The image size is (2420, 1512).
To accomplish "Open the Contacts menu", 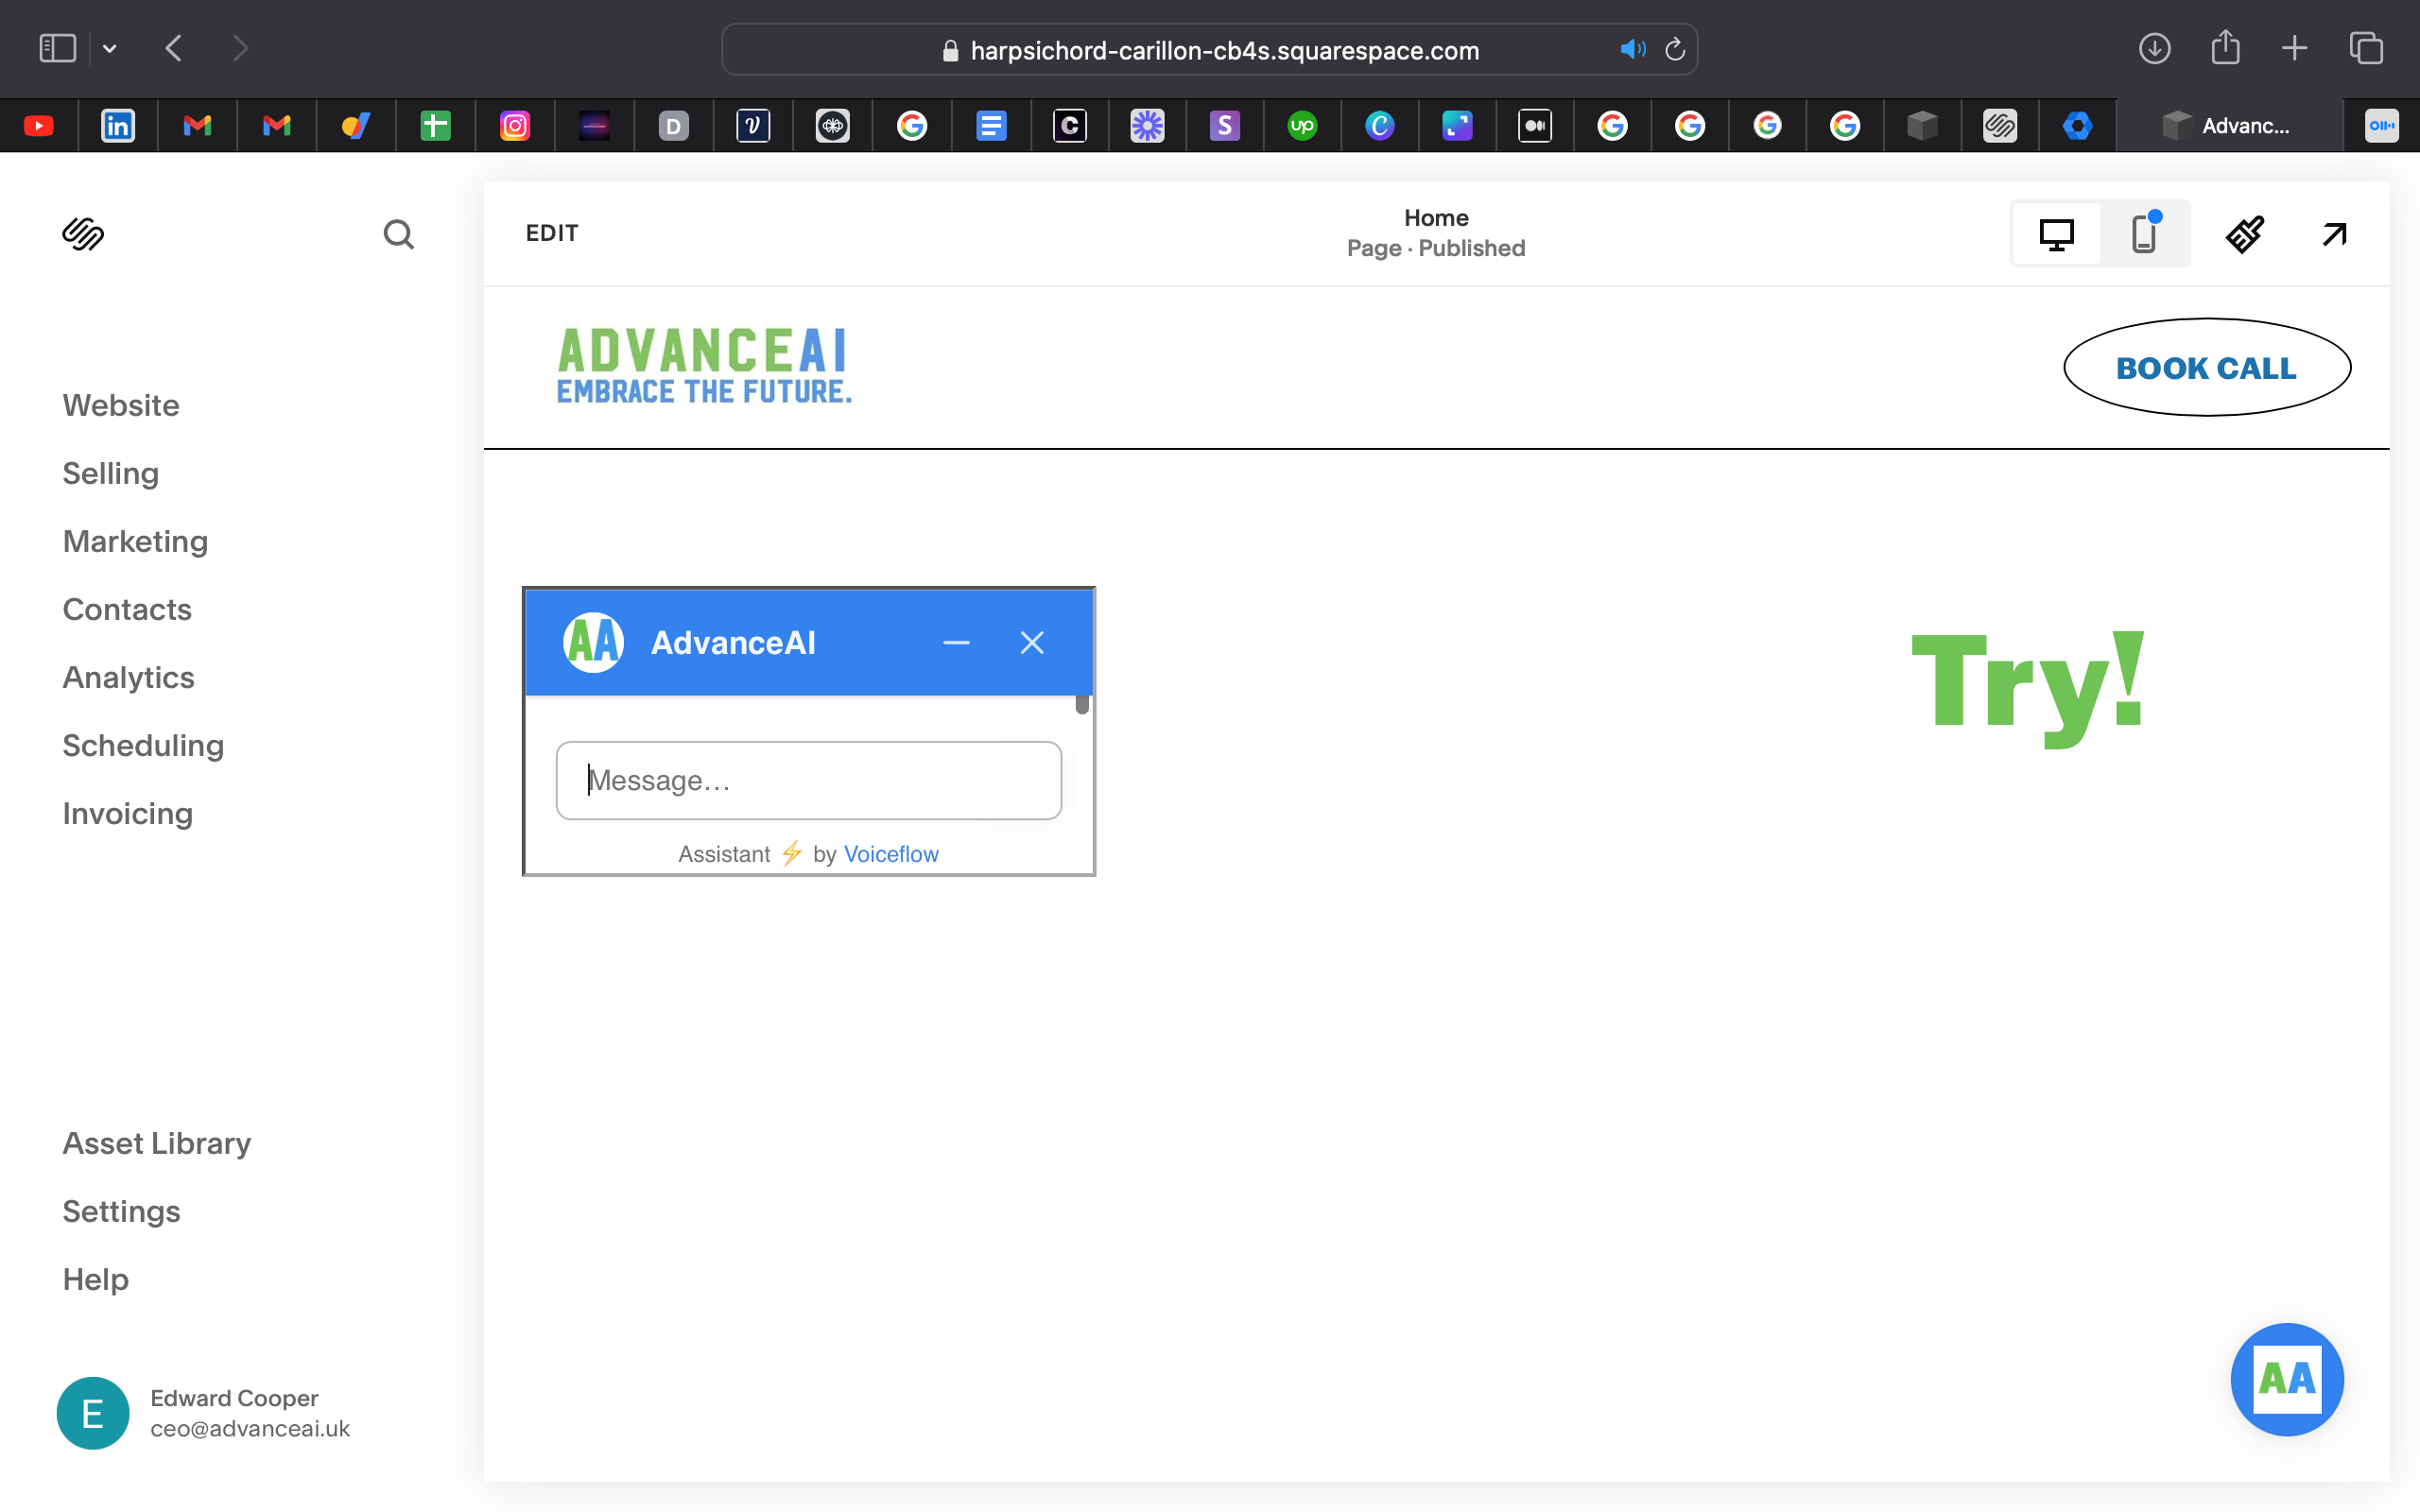I will tap(127, 609).
